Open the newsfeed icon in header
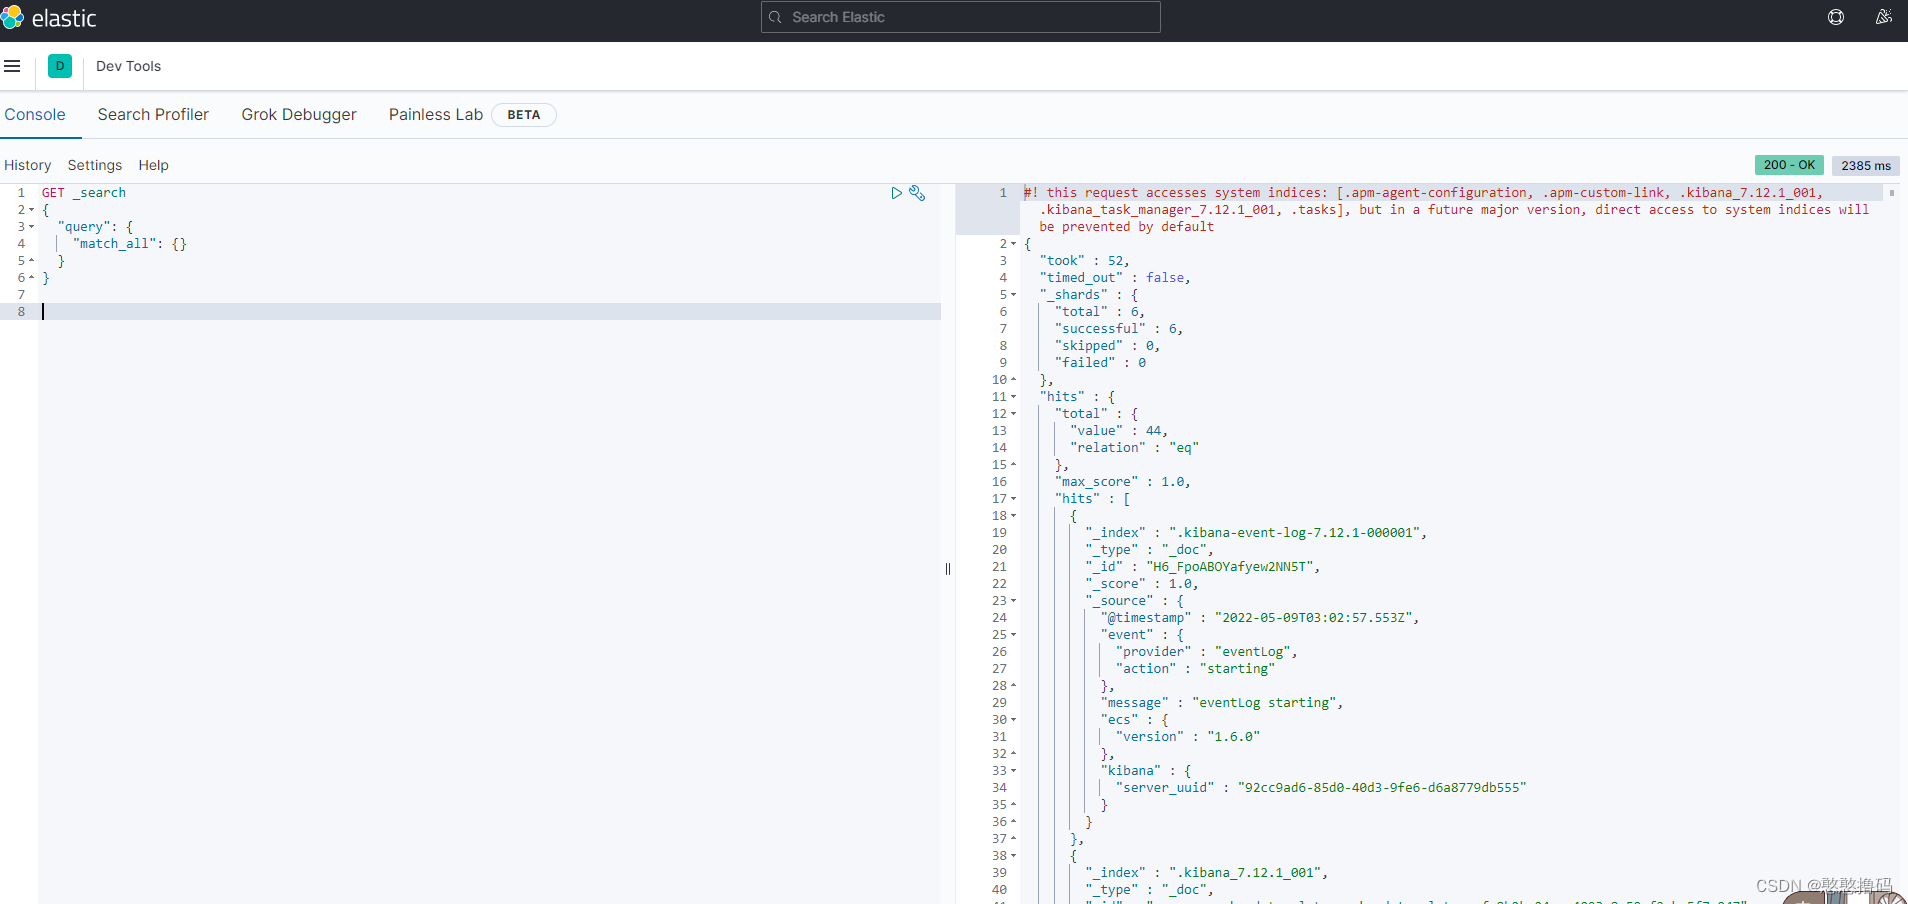The image size is (1908, 904). point(1884,17)
